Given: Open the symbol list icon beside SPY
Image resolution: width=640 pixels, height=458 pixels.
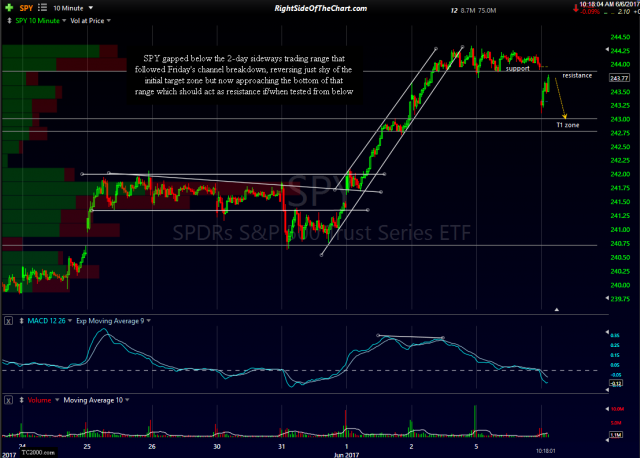Looking at the screenshot, I should [x=42, y=8].
